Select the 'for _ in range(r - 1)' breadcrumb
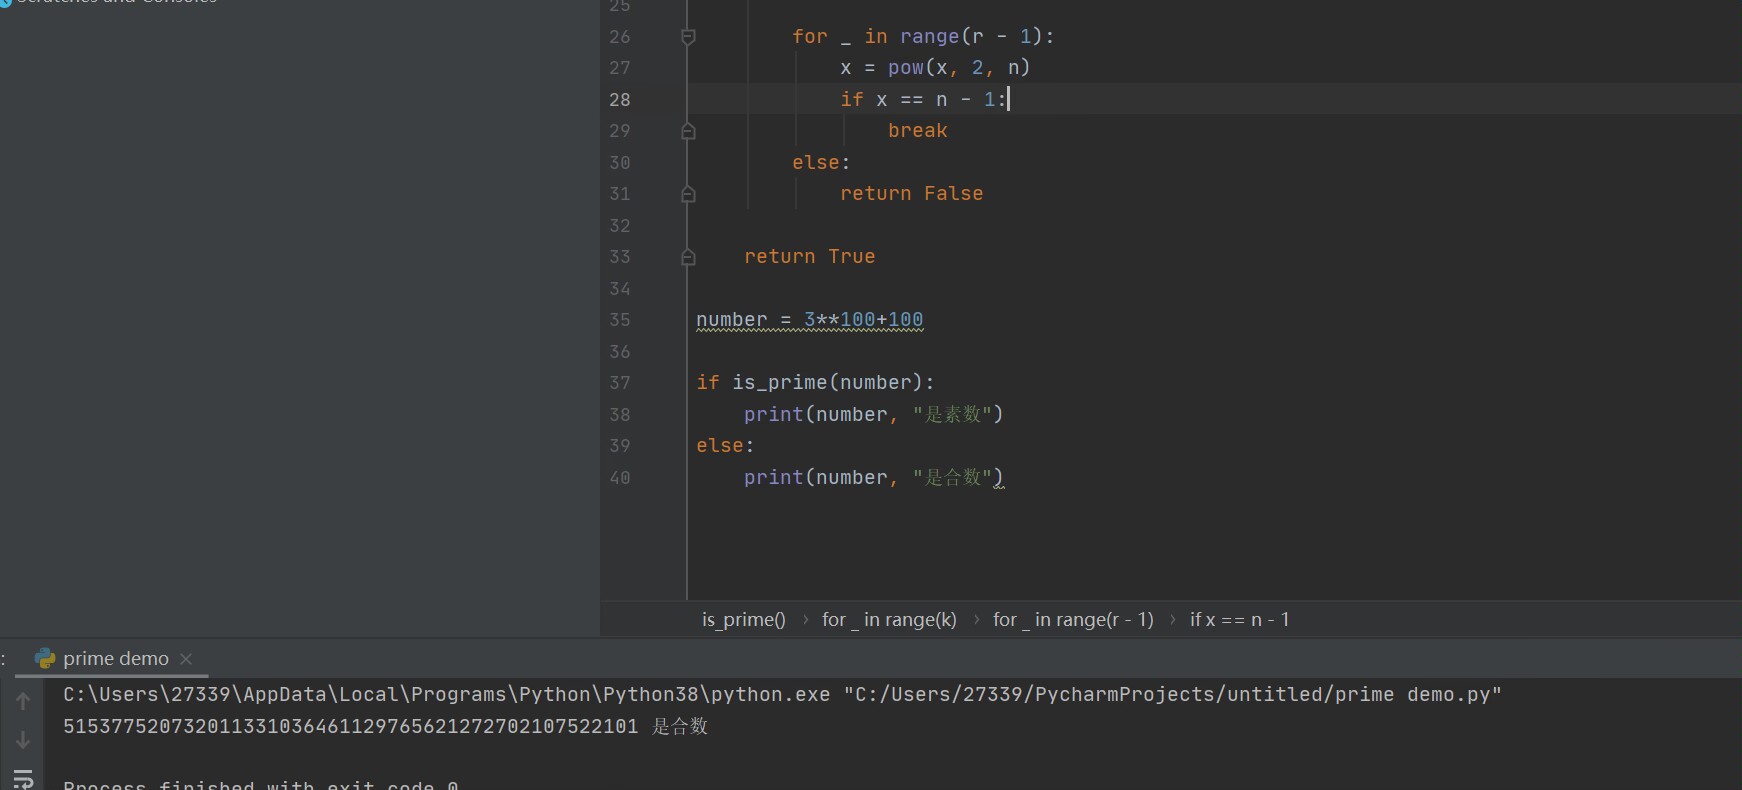The width and height of the screenshot is (1742, 790). pyautogui.click(x=1072, y=620)
